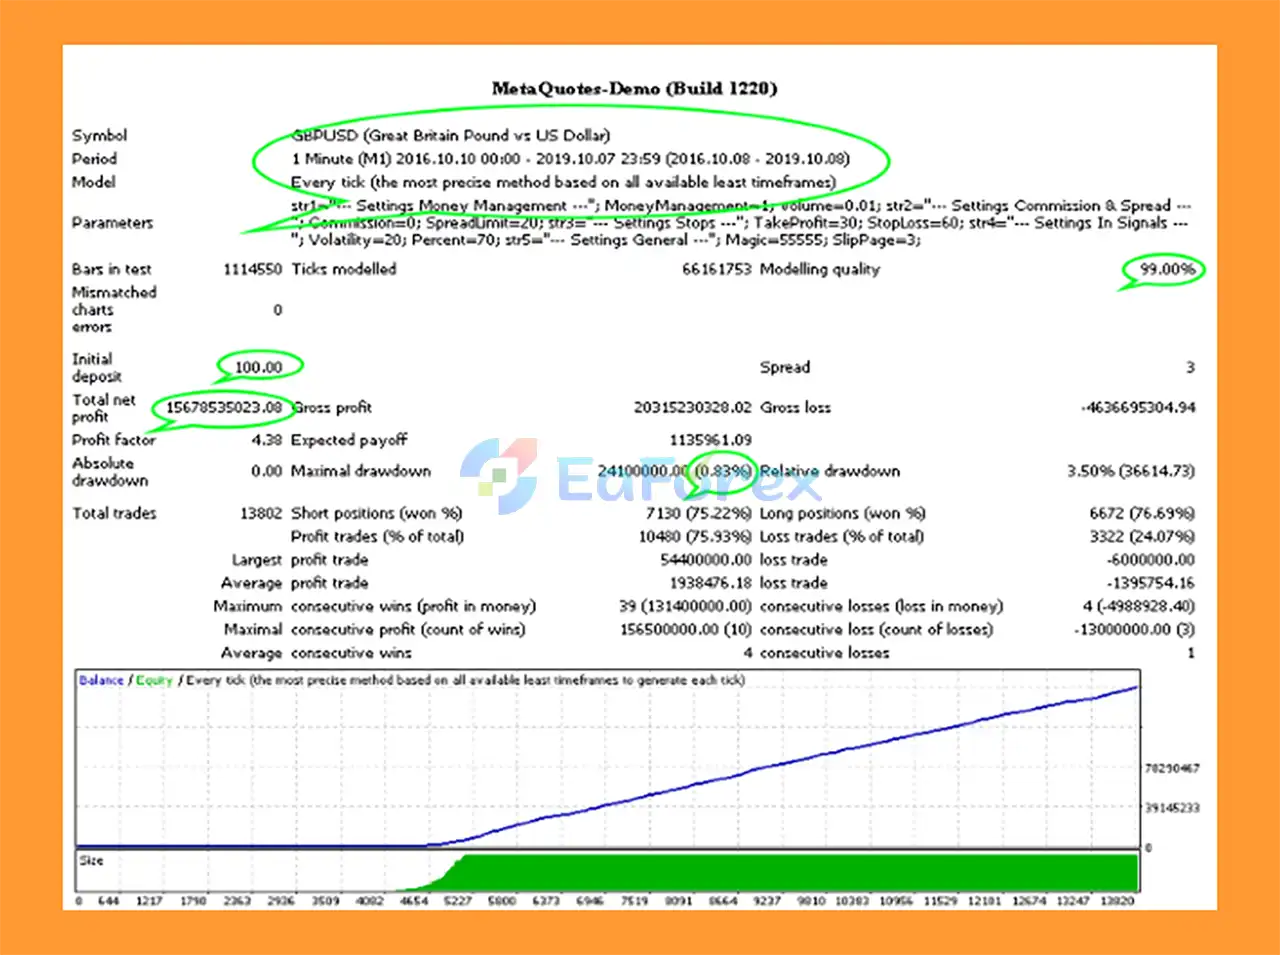Click the 78290467 label on chart axis
Screen dimensions: 1280x955
tap(1171, 768)
